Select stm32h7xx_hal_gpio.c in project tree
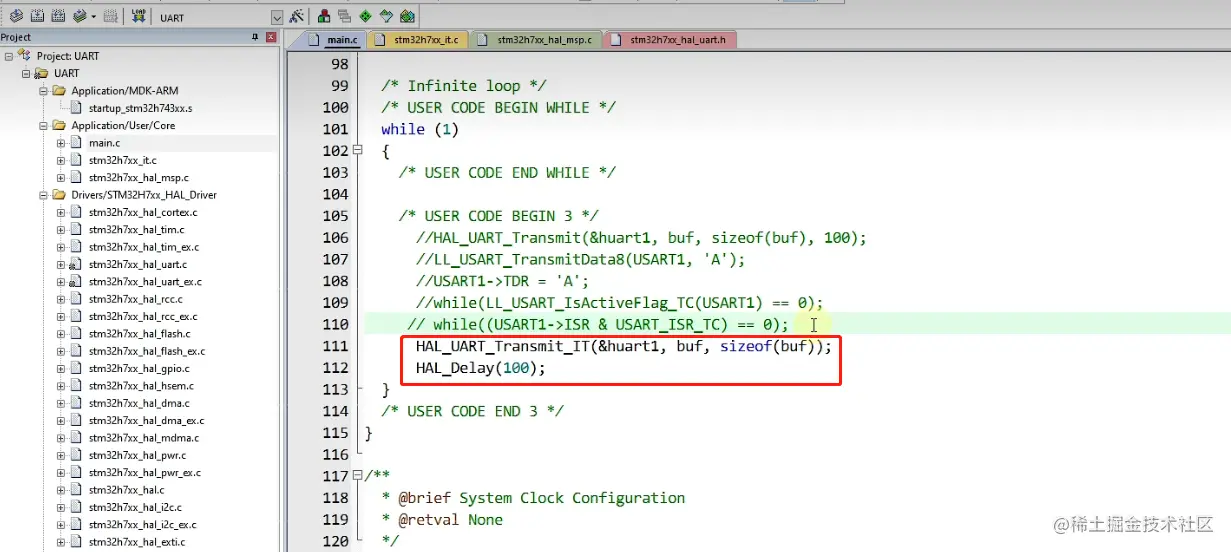 pyautogui.click(x=138, y=369)
